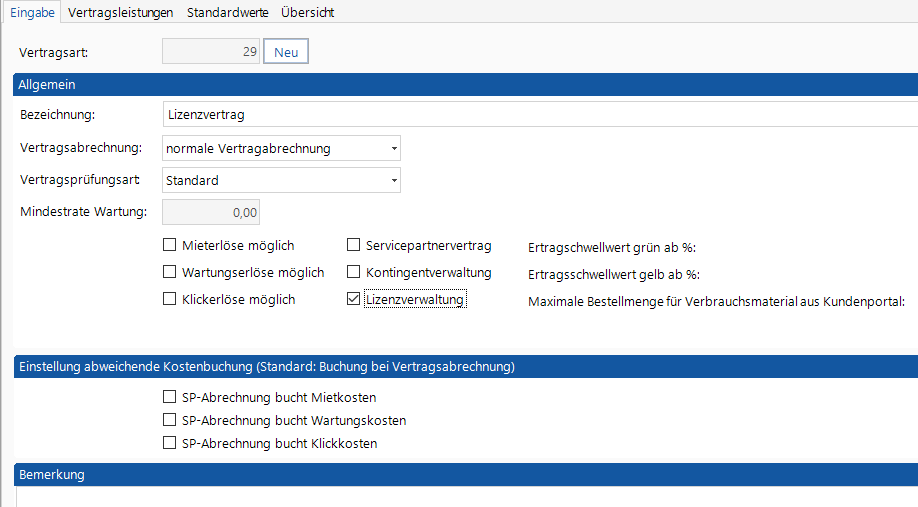Switch to the Eingabe tab
The width and height of the screenshot is (918, 507).
click(32, 12)
